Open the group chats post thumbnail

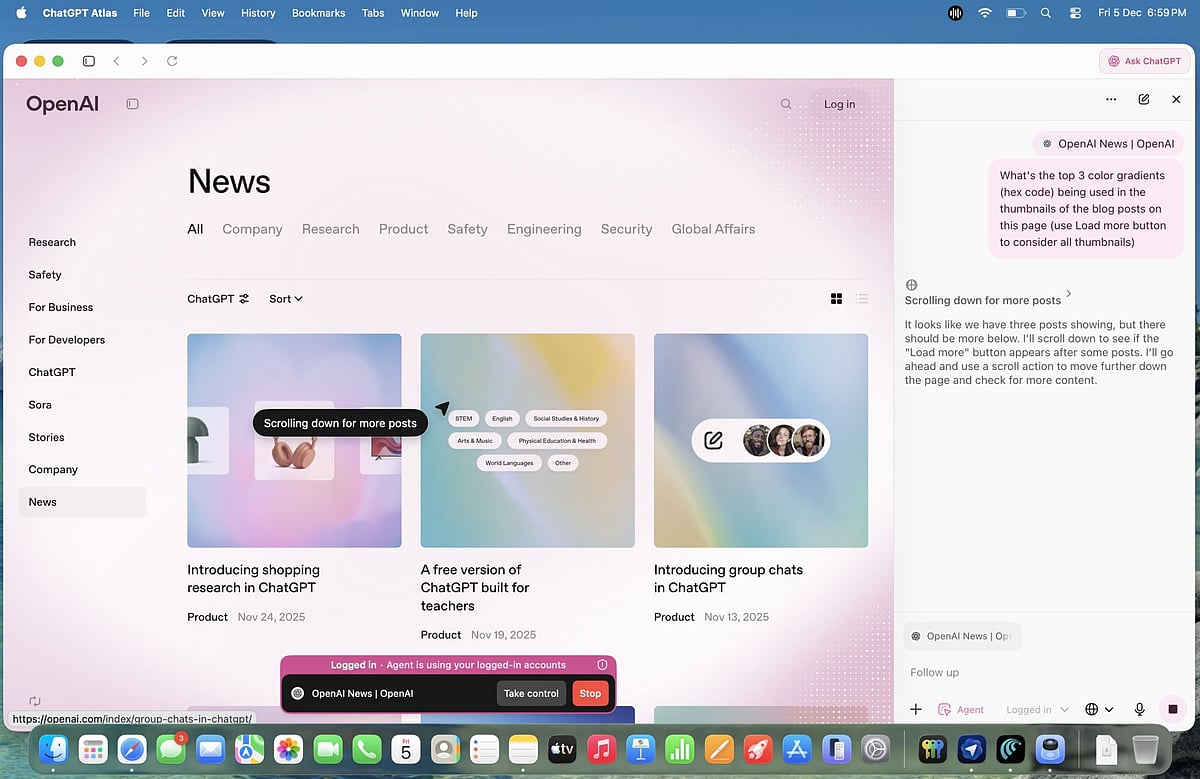point(760,441)
